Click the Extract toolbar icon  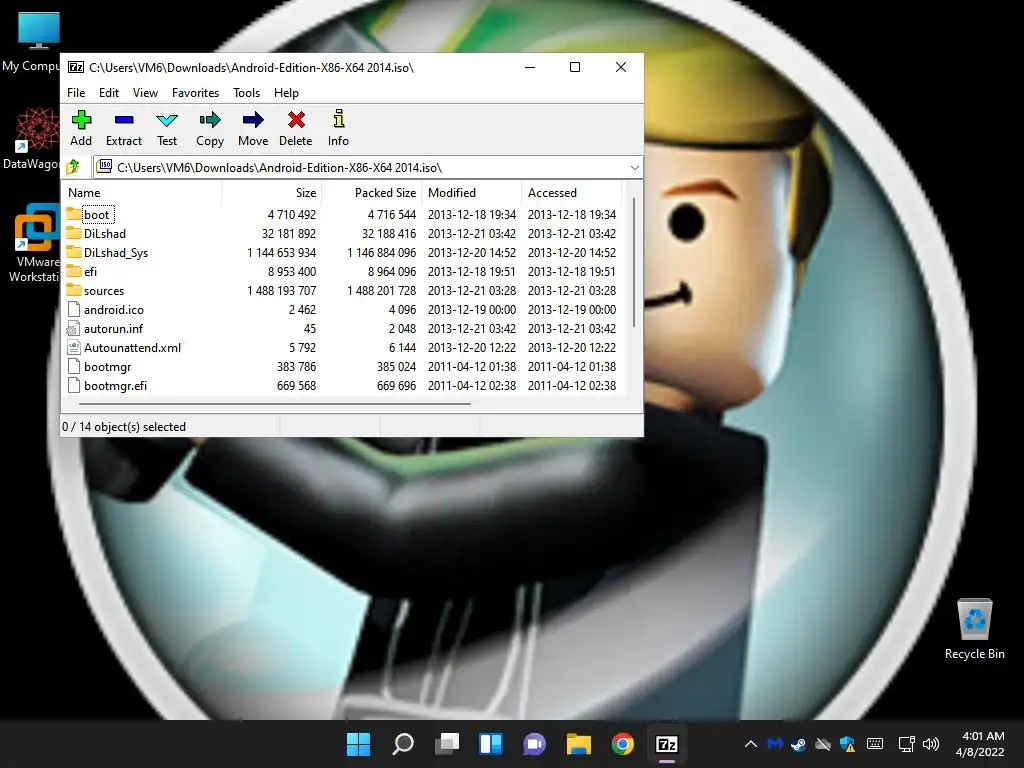(x=123, y=128)
